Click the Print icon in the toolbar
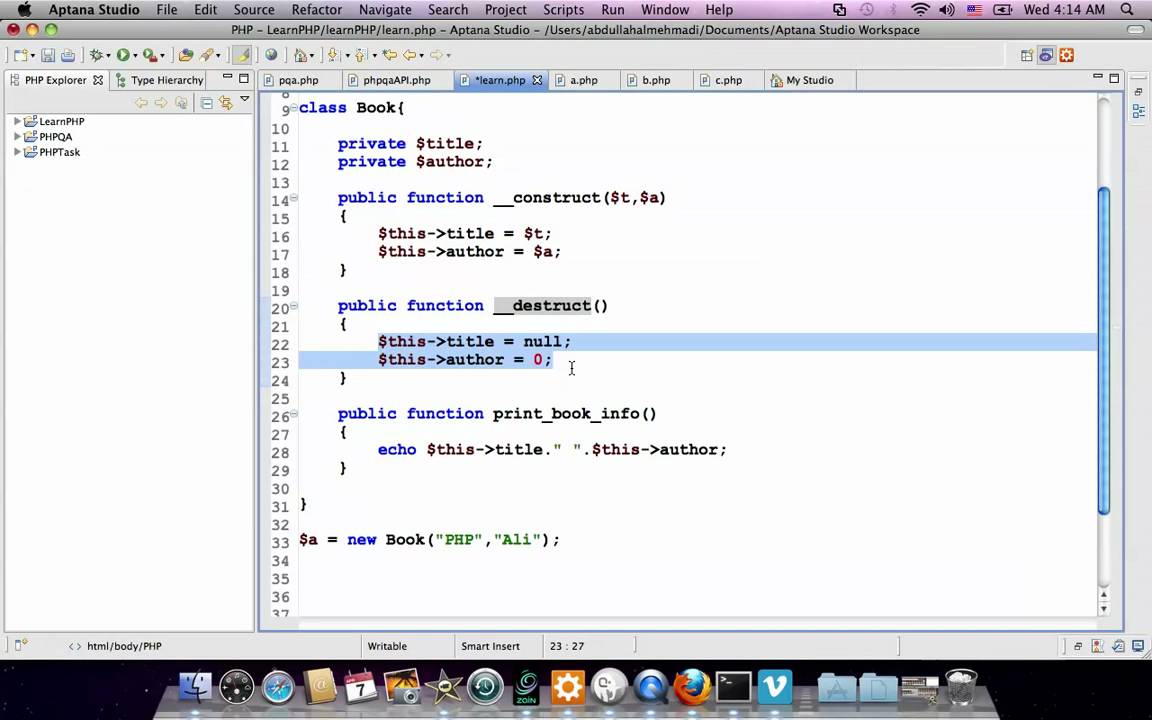 pos(68,55)
